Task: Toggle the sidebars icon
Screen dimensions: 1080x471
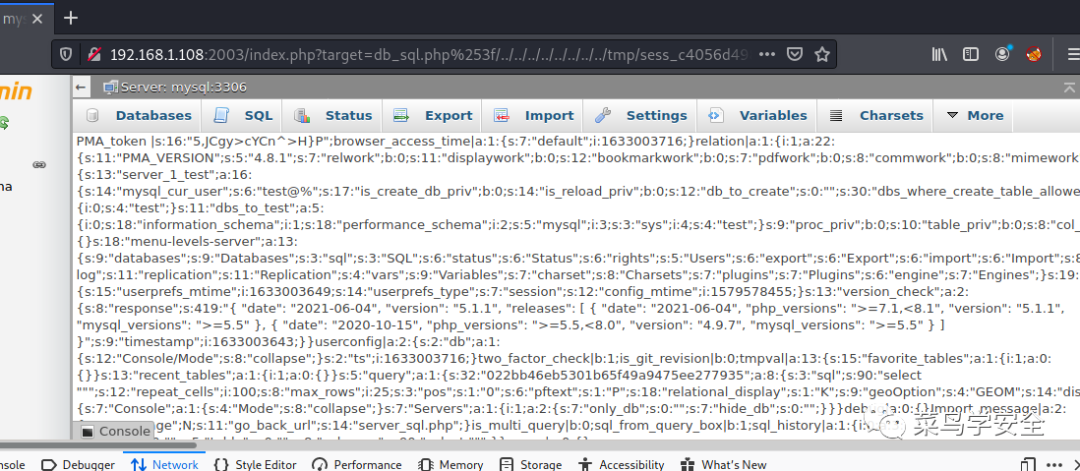Action: click(970, 54)
